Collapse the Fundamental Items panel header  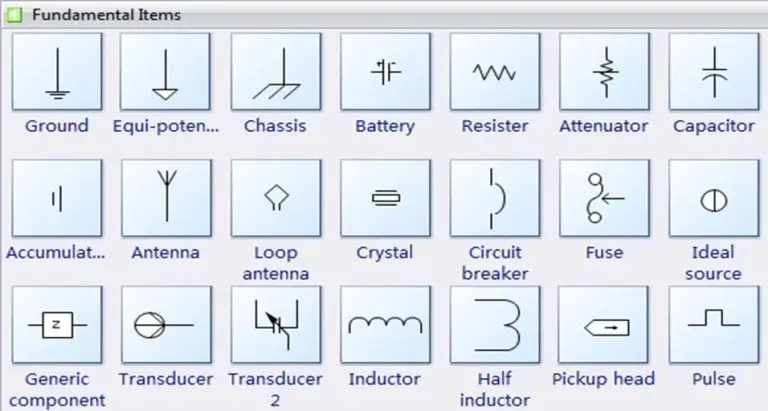tap(384, 15)
